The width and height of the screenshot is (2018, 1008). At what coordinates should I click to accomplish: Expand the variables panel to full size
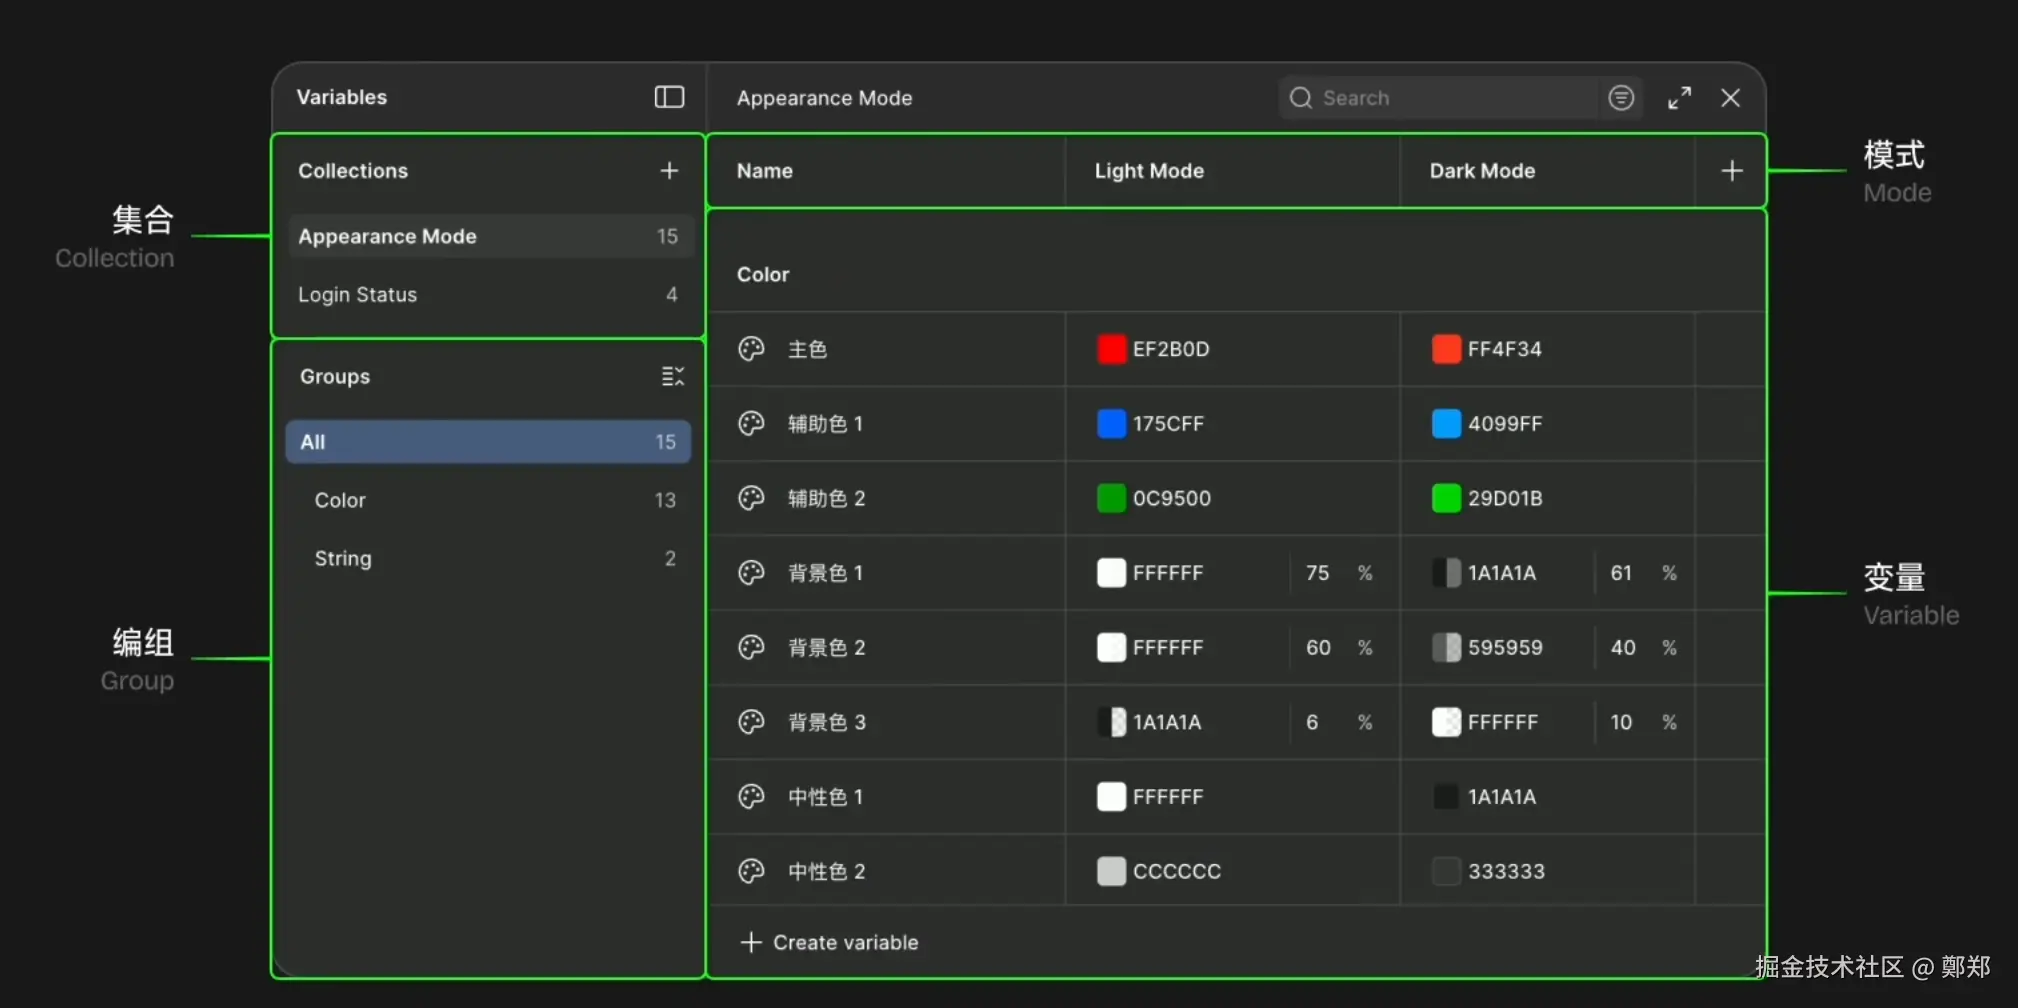coord(1679,98)
